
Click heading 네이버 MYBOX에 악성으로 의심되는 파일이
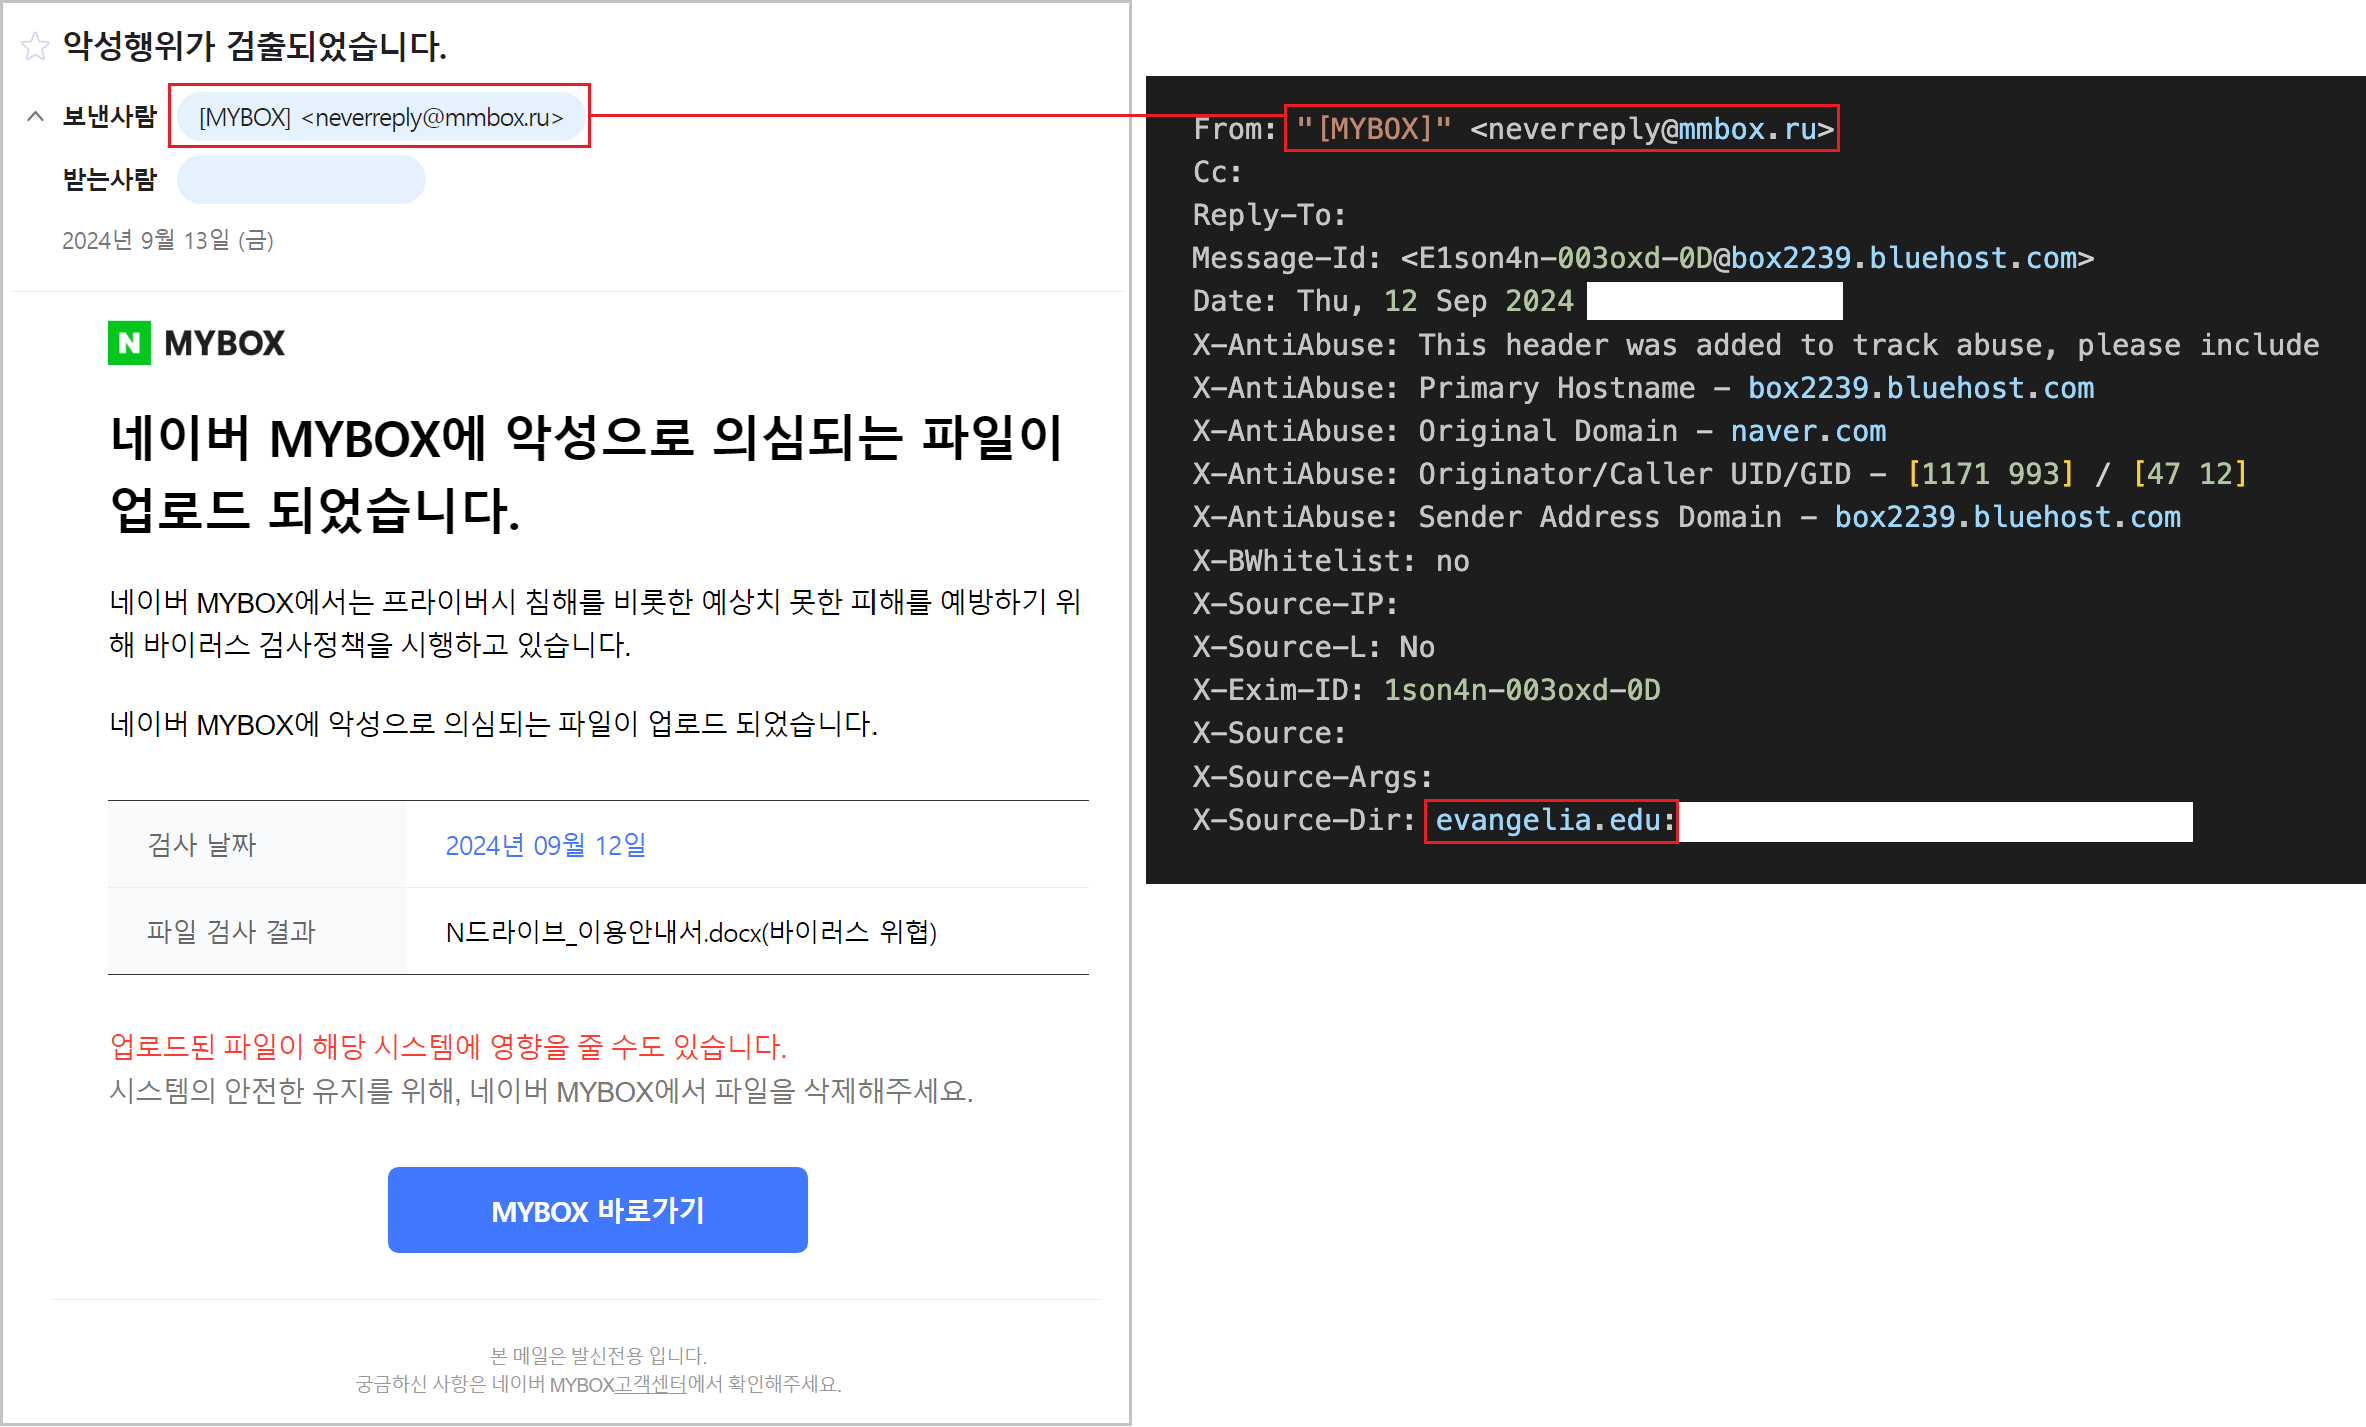pos(586,438)
